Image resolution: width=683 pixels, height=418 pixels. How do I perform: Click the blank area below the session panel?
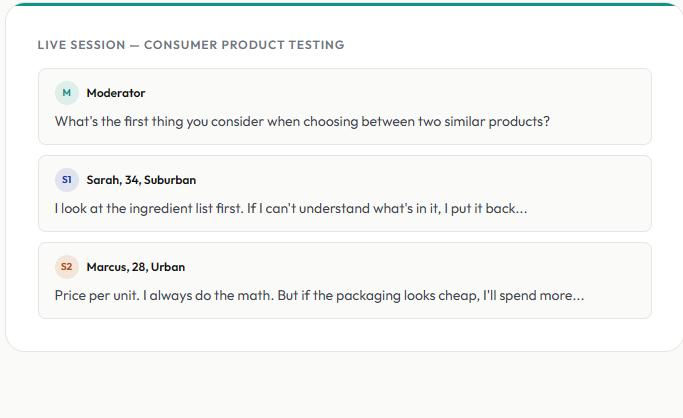point(341,385)
